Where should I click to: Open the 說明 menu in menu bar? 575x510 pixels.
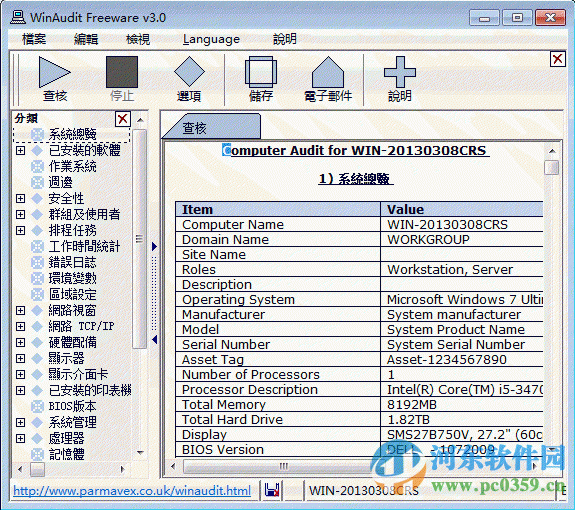point(285,39)
